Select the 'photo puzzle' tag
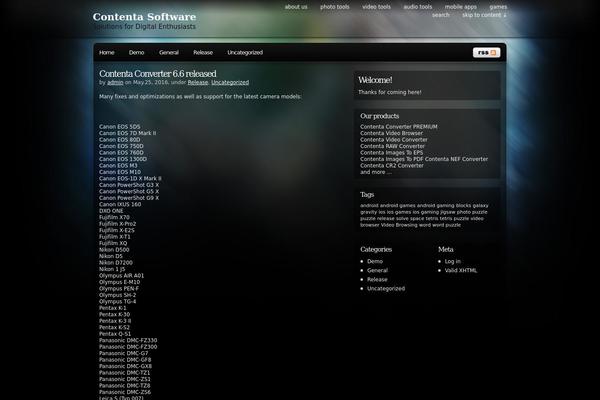600x400 pixels. point(472,212)
